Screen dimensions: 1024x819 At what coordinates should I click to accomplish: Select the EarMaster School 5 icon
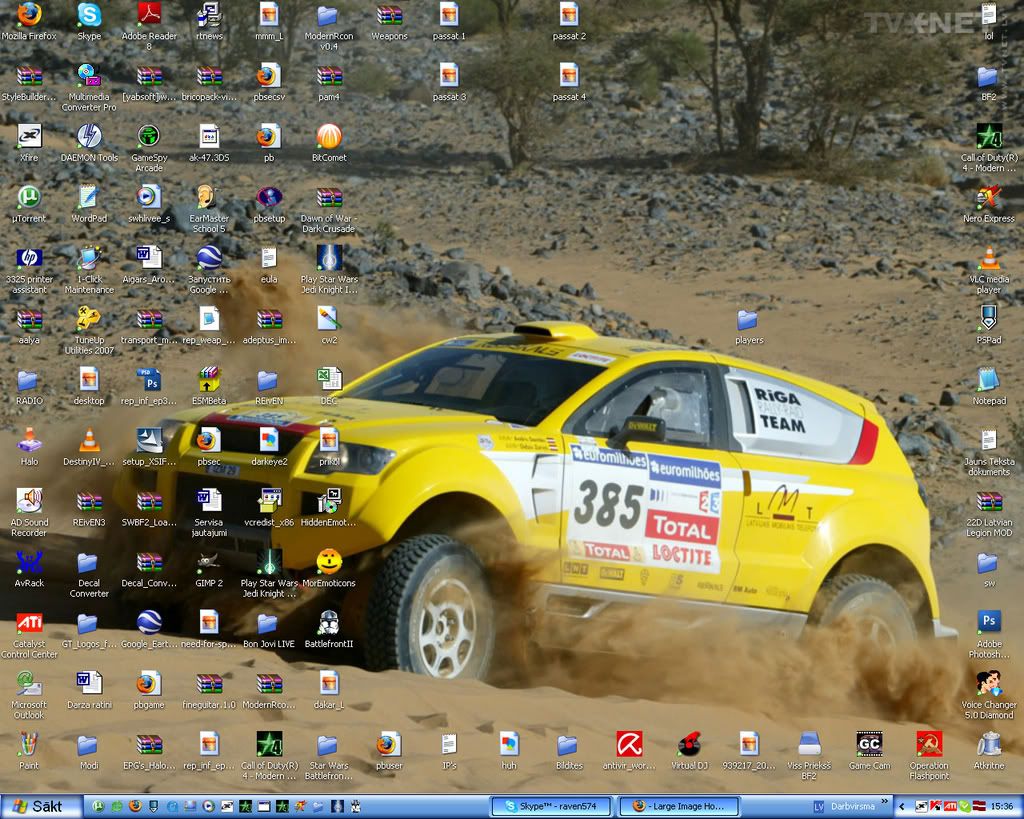point(209,208)
